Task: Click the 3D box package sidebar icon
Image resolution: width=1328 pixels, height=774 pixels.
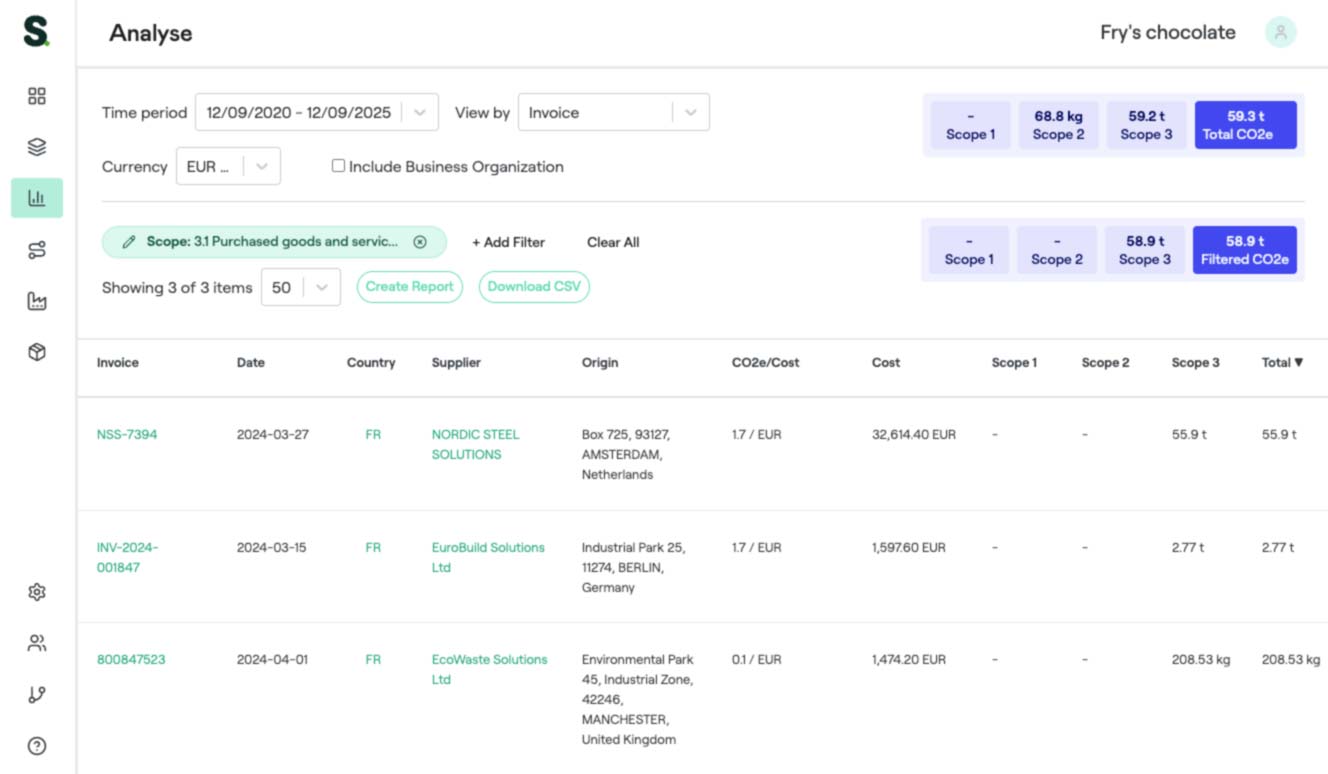Action: (x=37, y=352)
